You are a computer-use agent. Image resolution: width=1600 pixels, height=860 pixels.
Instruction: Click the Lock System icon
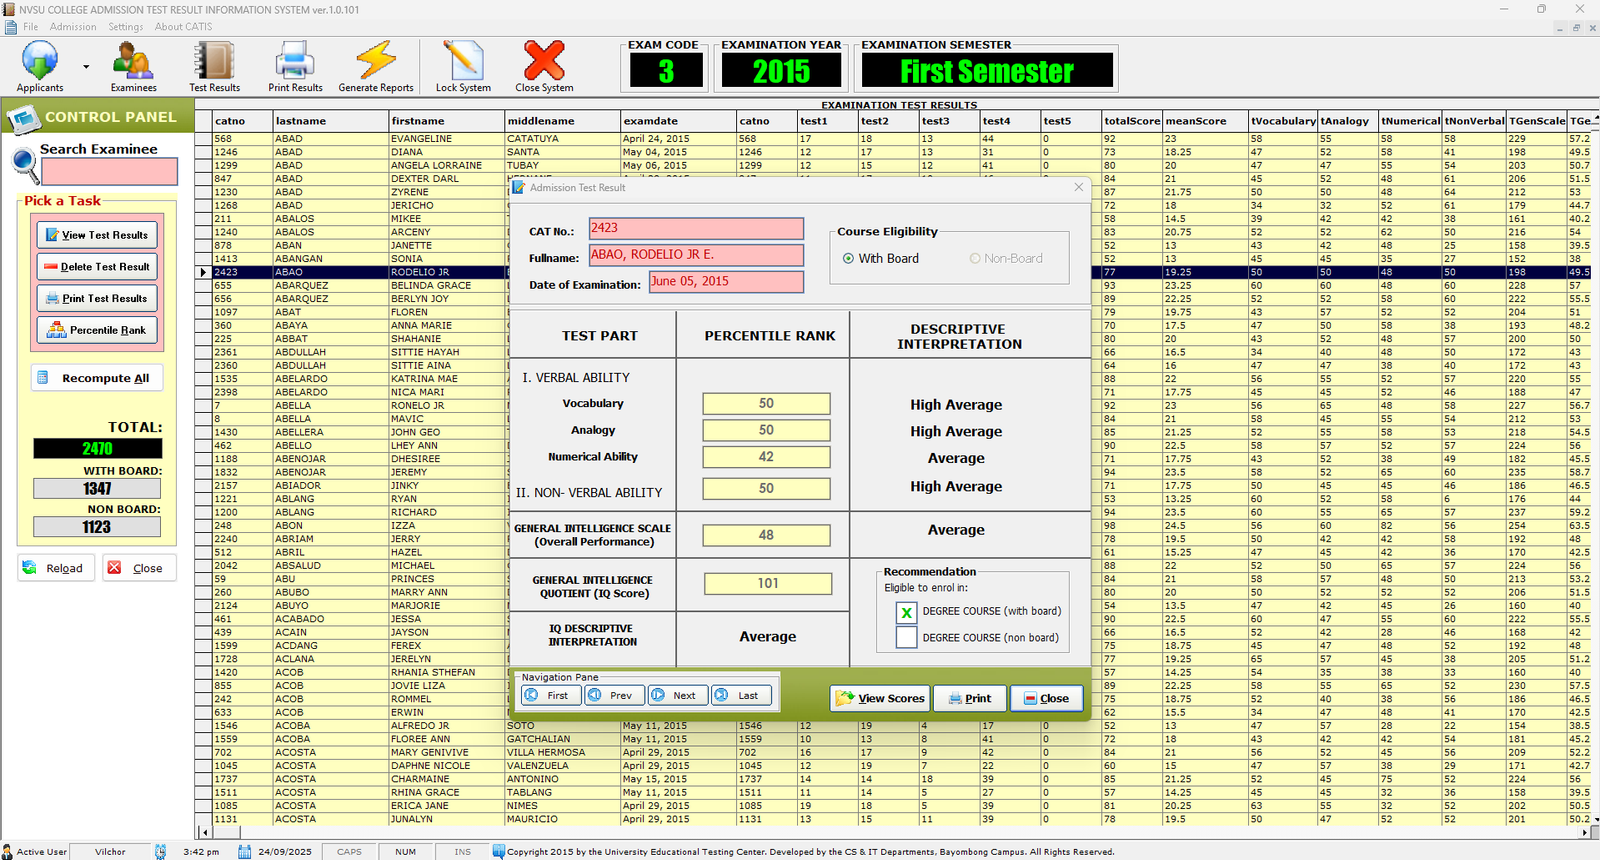point(463,62)
